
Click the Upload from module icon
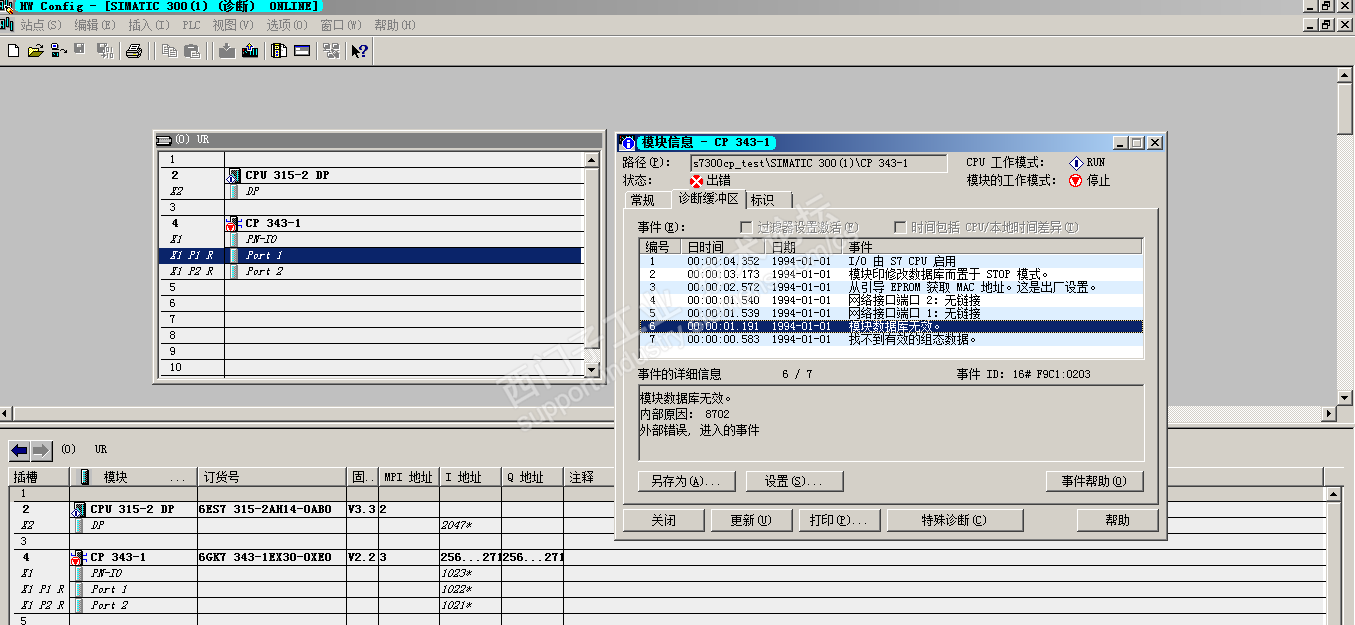(x=249, y=50)
